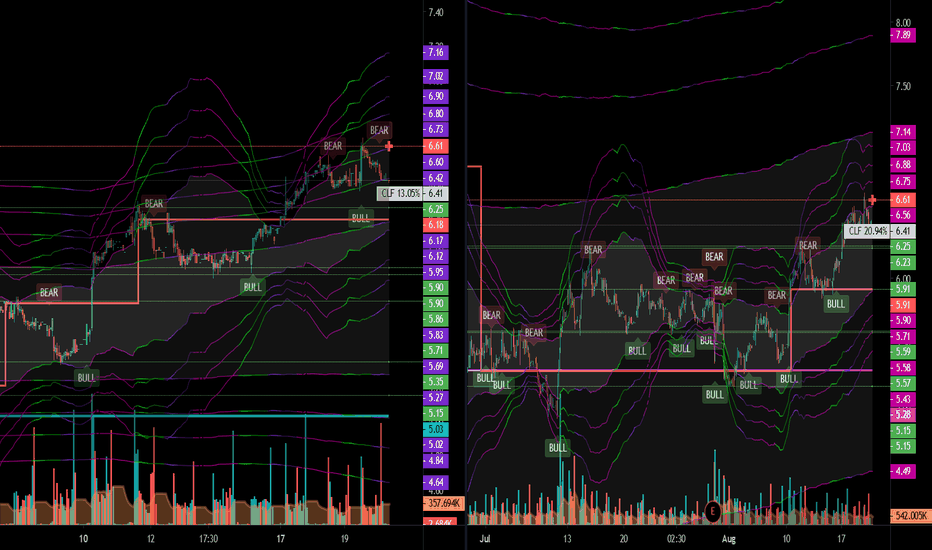Select the left chart's lowest BULL label
932x550 pixels.
point(86,378)
